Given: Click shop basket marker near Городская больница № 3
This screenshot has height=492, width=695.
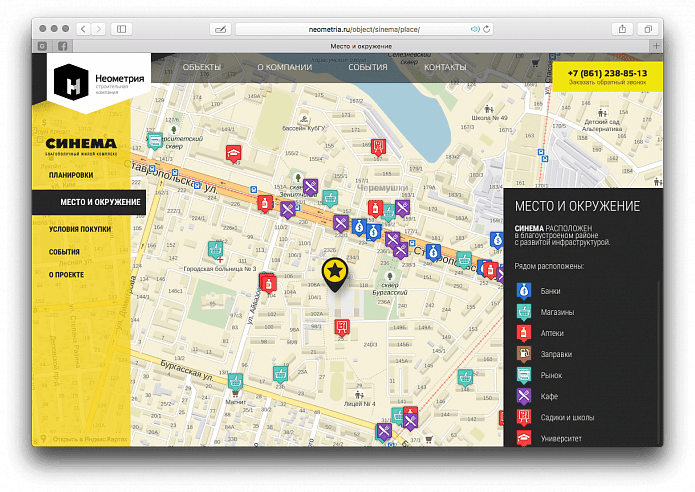Looking at the screenshot, I should coord(215,250).
